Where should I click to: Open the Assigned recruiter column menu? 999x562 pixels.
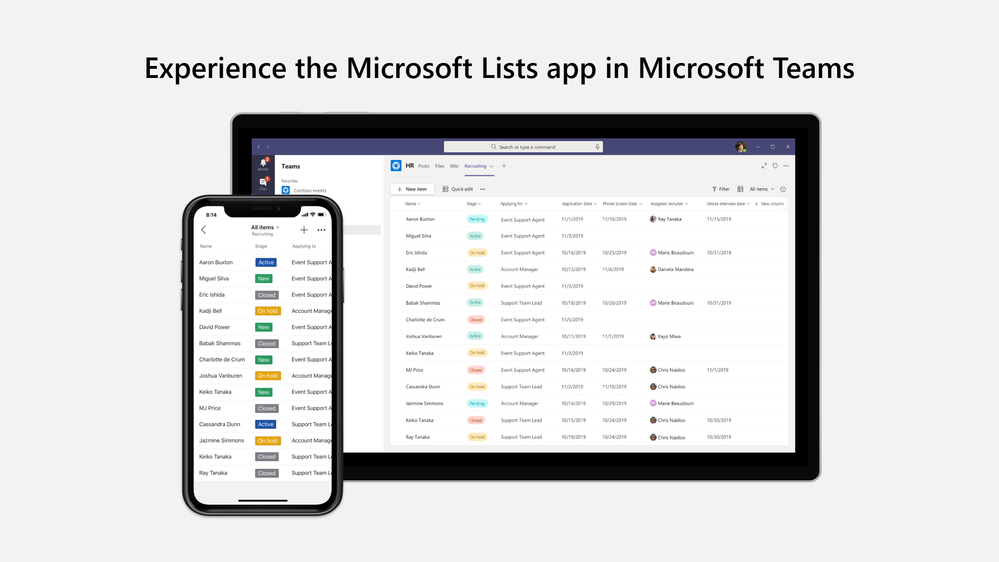pyautogui.click(x=669, y=204)
